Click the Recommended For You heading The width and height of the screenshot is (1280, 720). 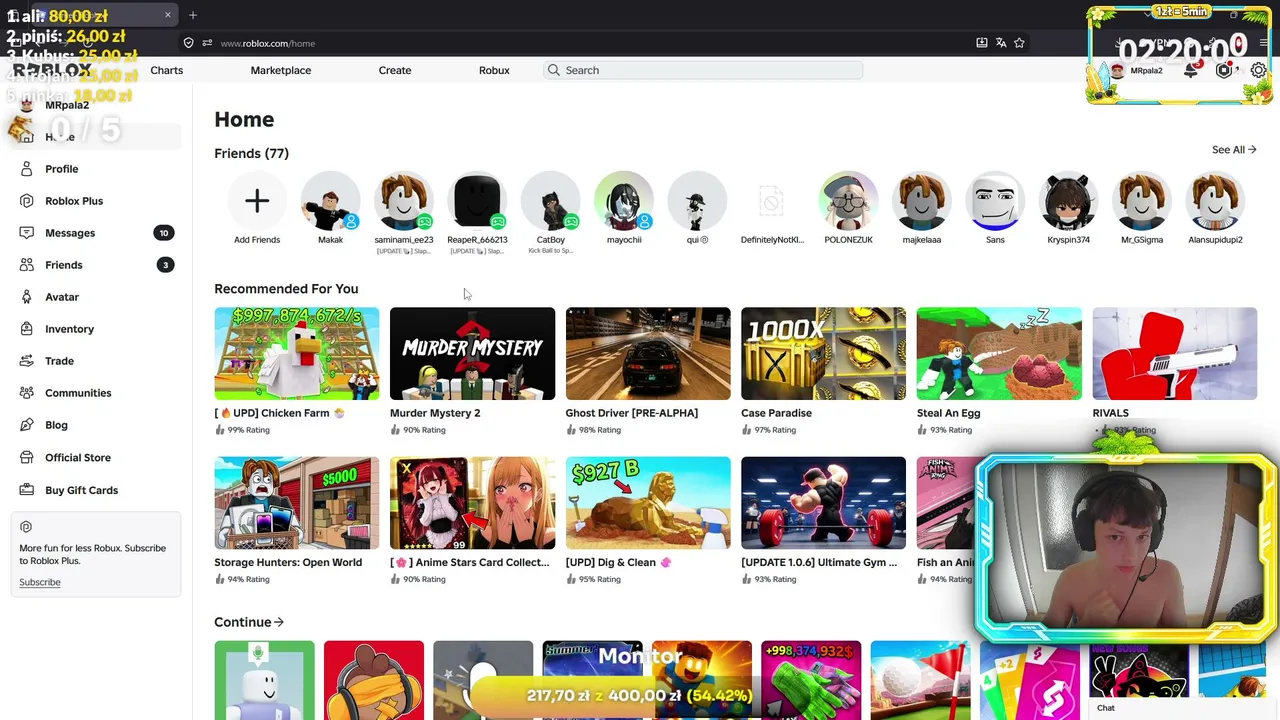(286, 289)
